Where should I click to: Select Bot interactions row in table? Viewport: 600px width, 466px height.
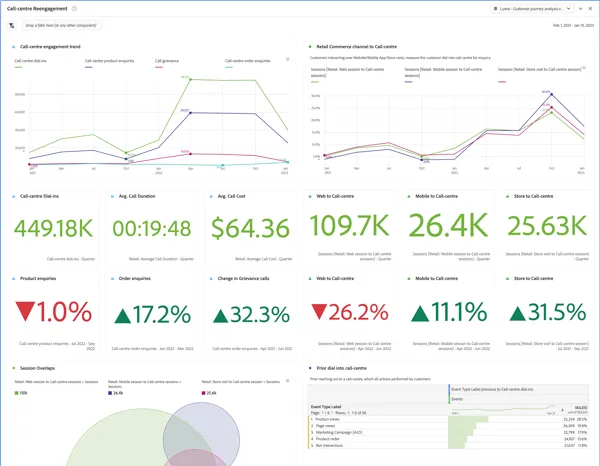pyautogui.click(x=448, y=445)
